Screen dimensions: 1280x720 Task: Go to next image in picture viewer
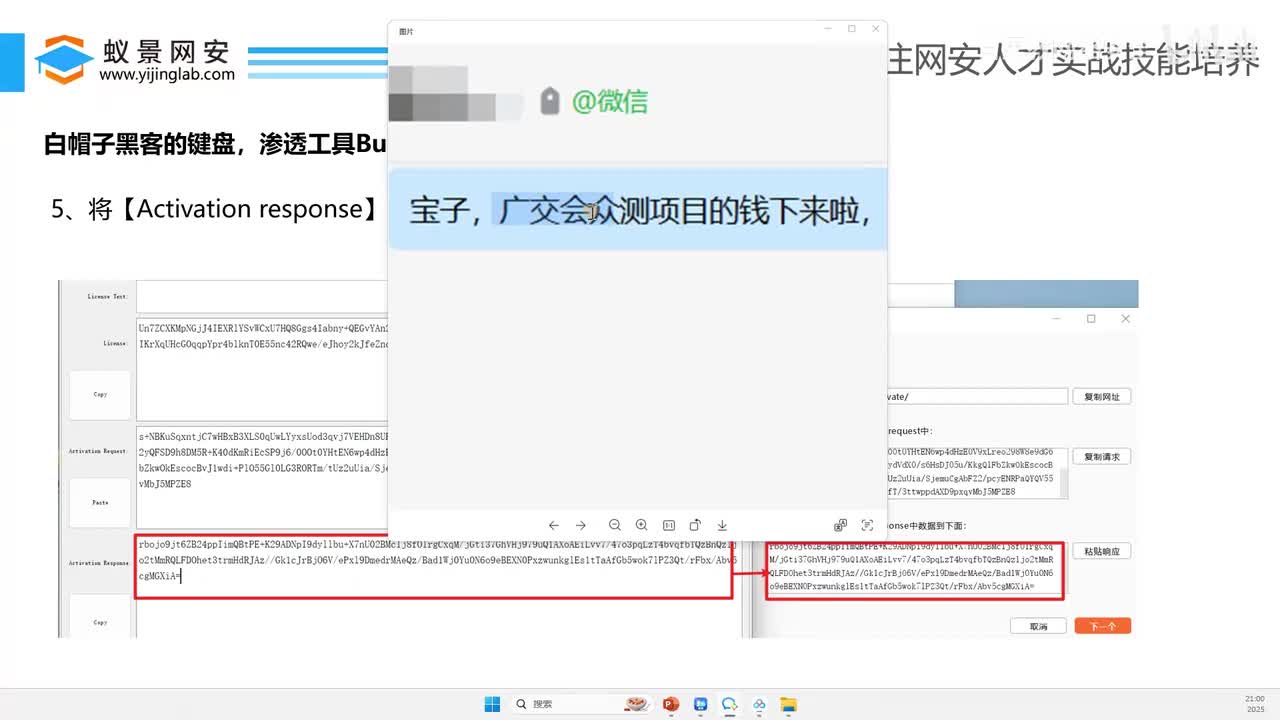coord(581,525)
